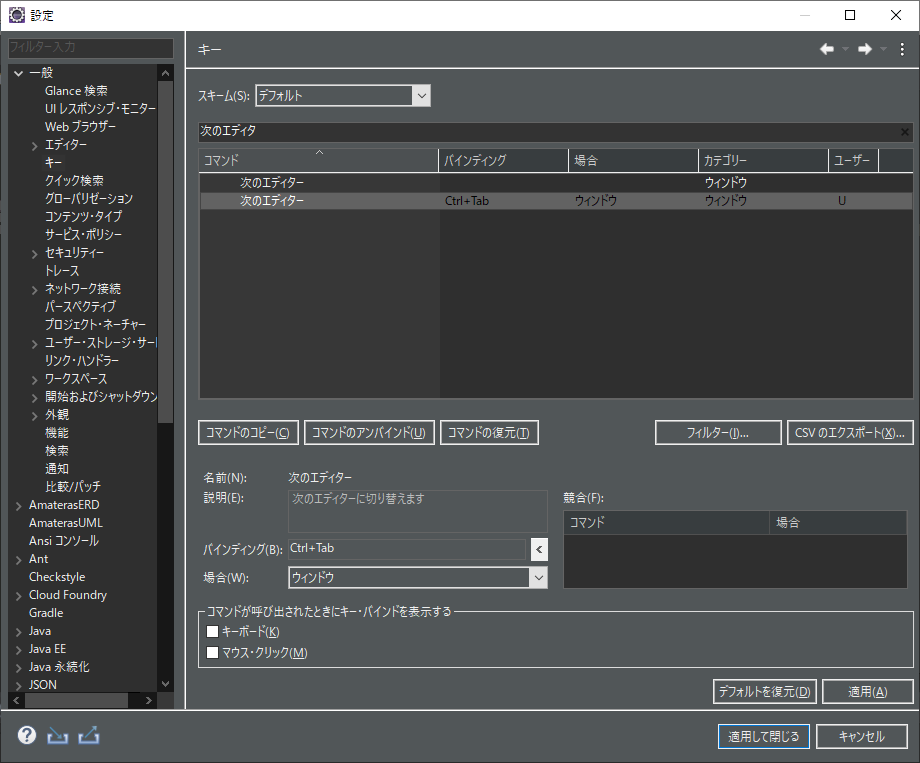Click tree scrollbar up arrow
920x763 pixels.
(165, 73)
